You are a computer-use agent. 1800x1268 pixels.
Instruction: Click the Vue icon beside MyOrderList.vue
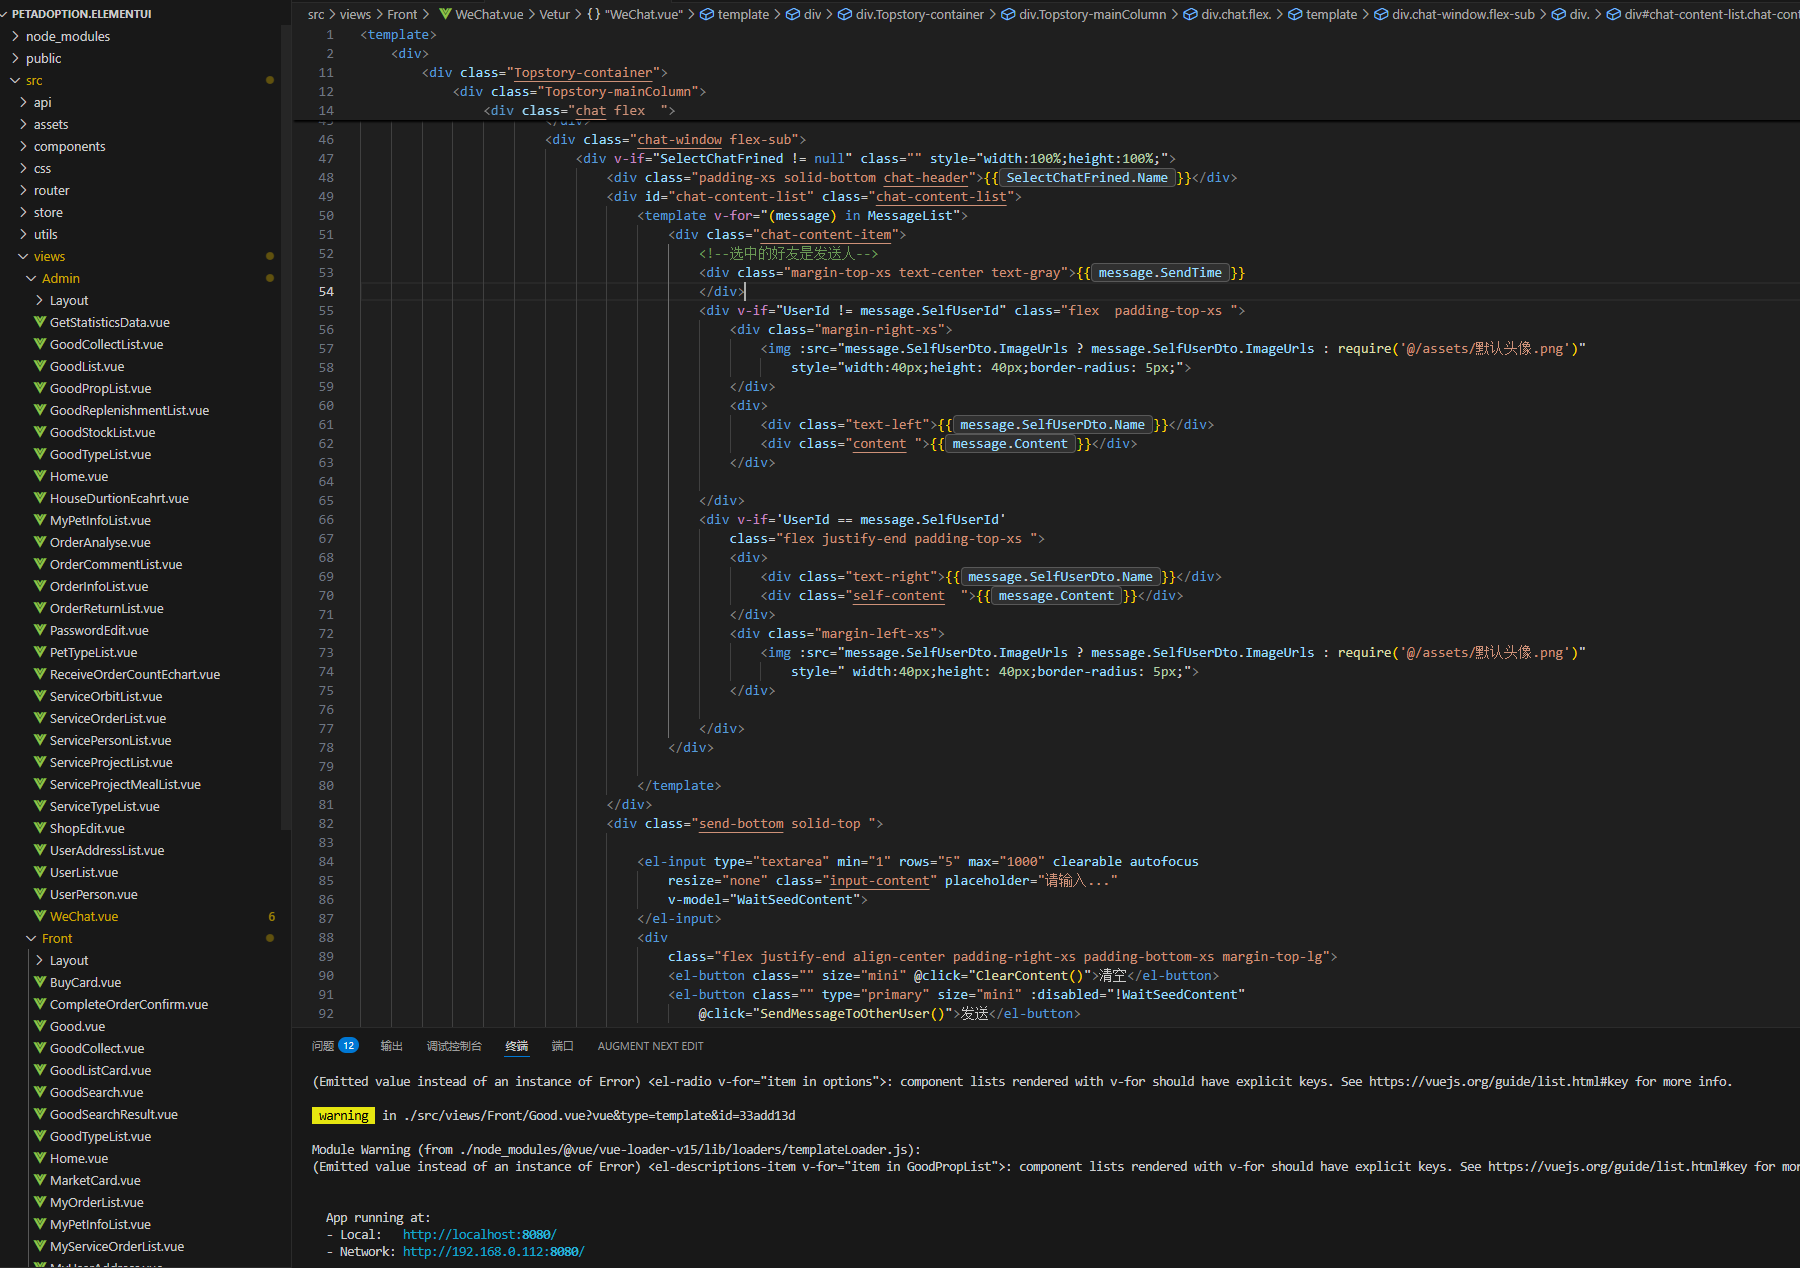pos(40,1202)
